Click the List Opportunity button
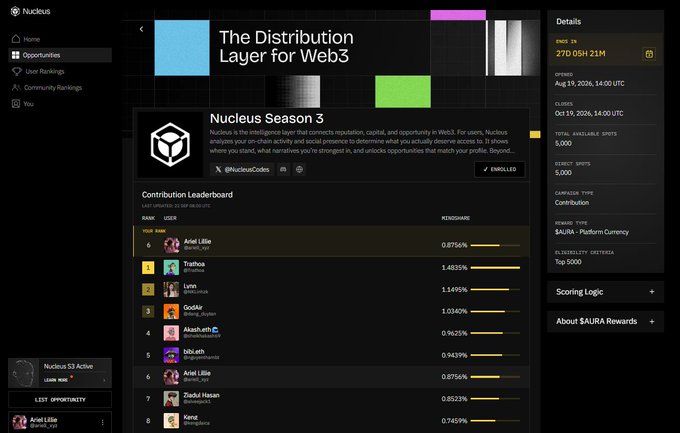Screen dimensions: 680x433 [60, 400]
